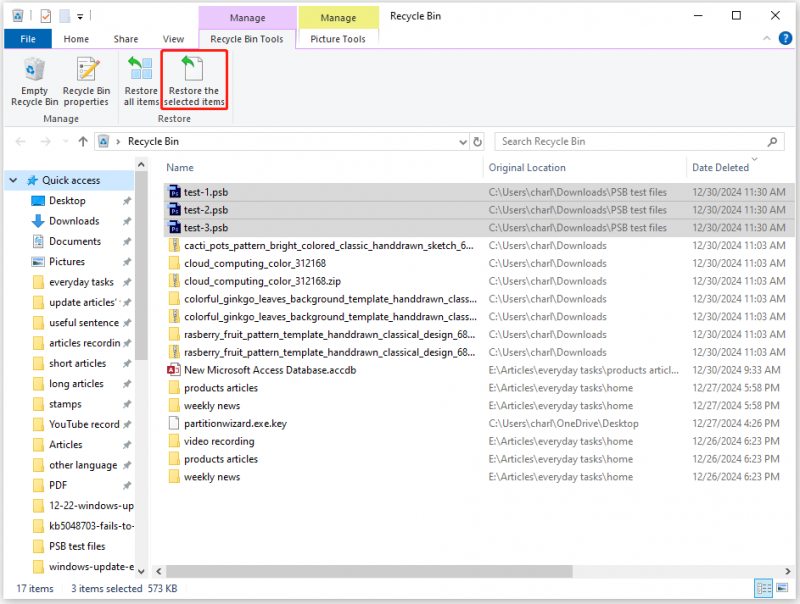Select New Microsoft Access Database.accdb icon

point(174,370)
